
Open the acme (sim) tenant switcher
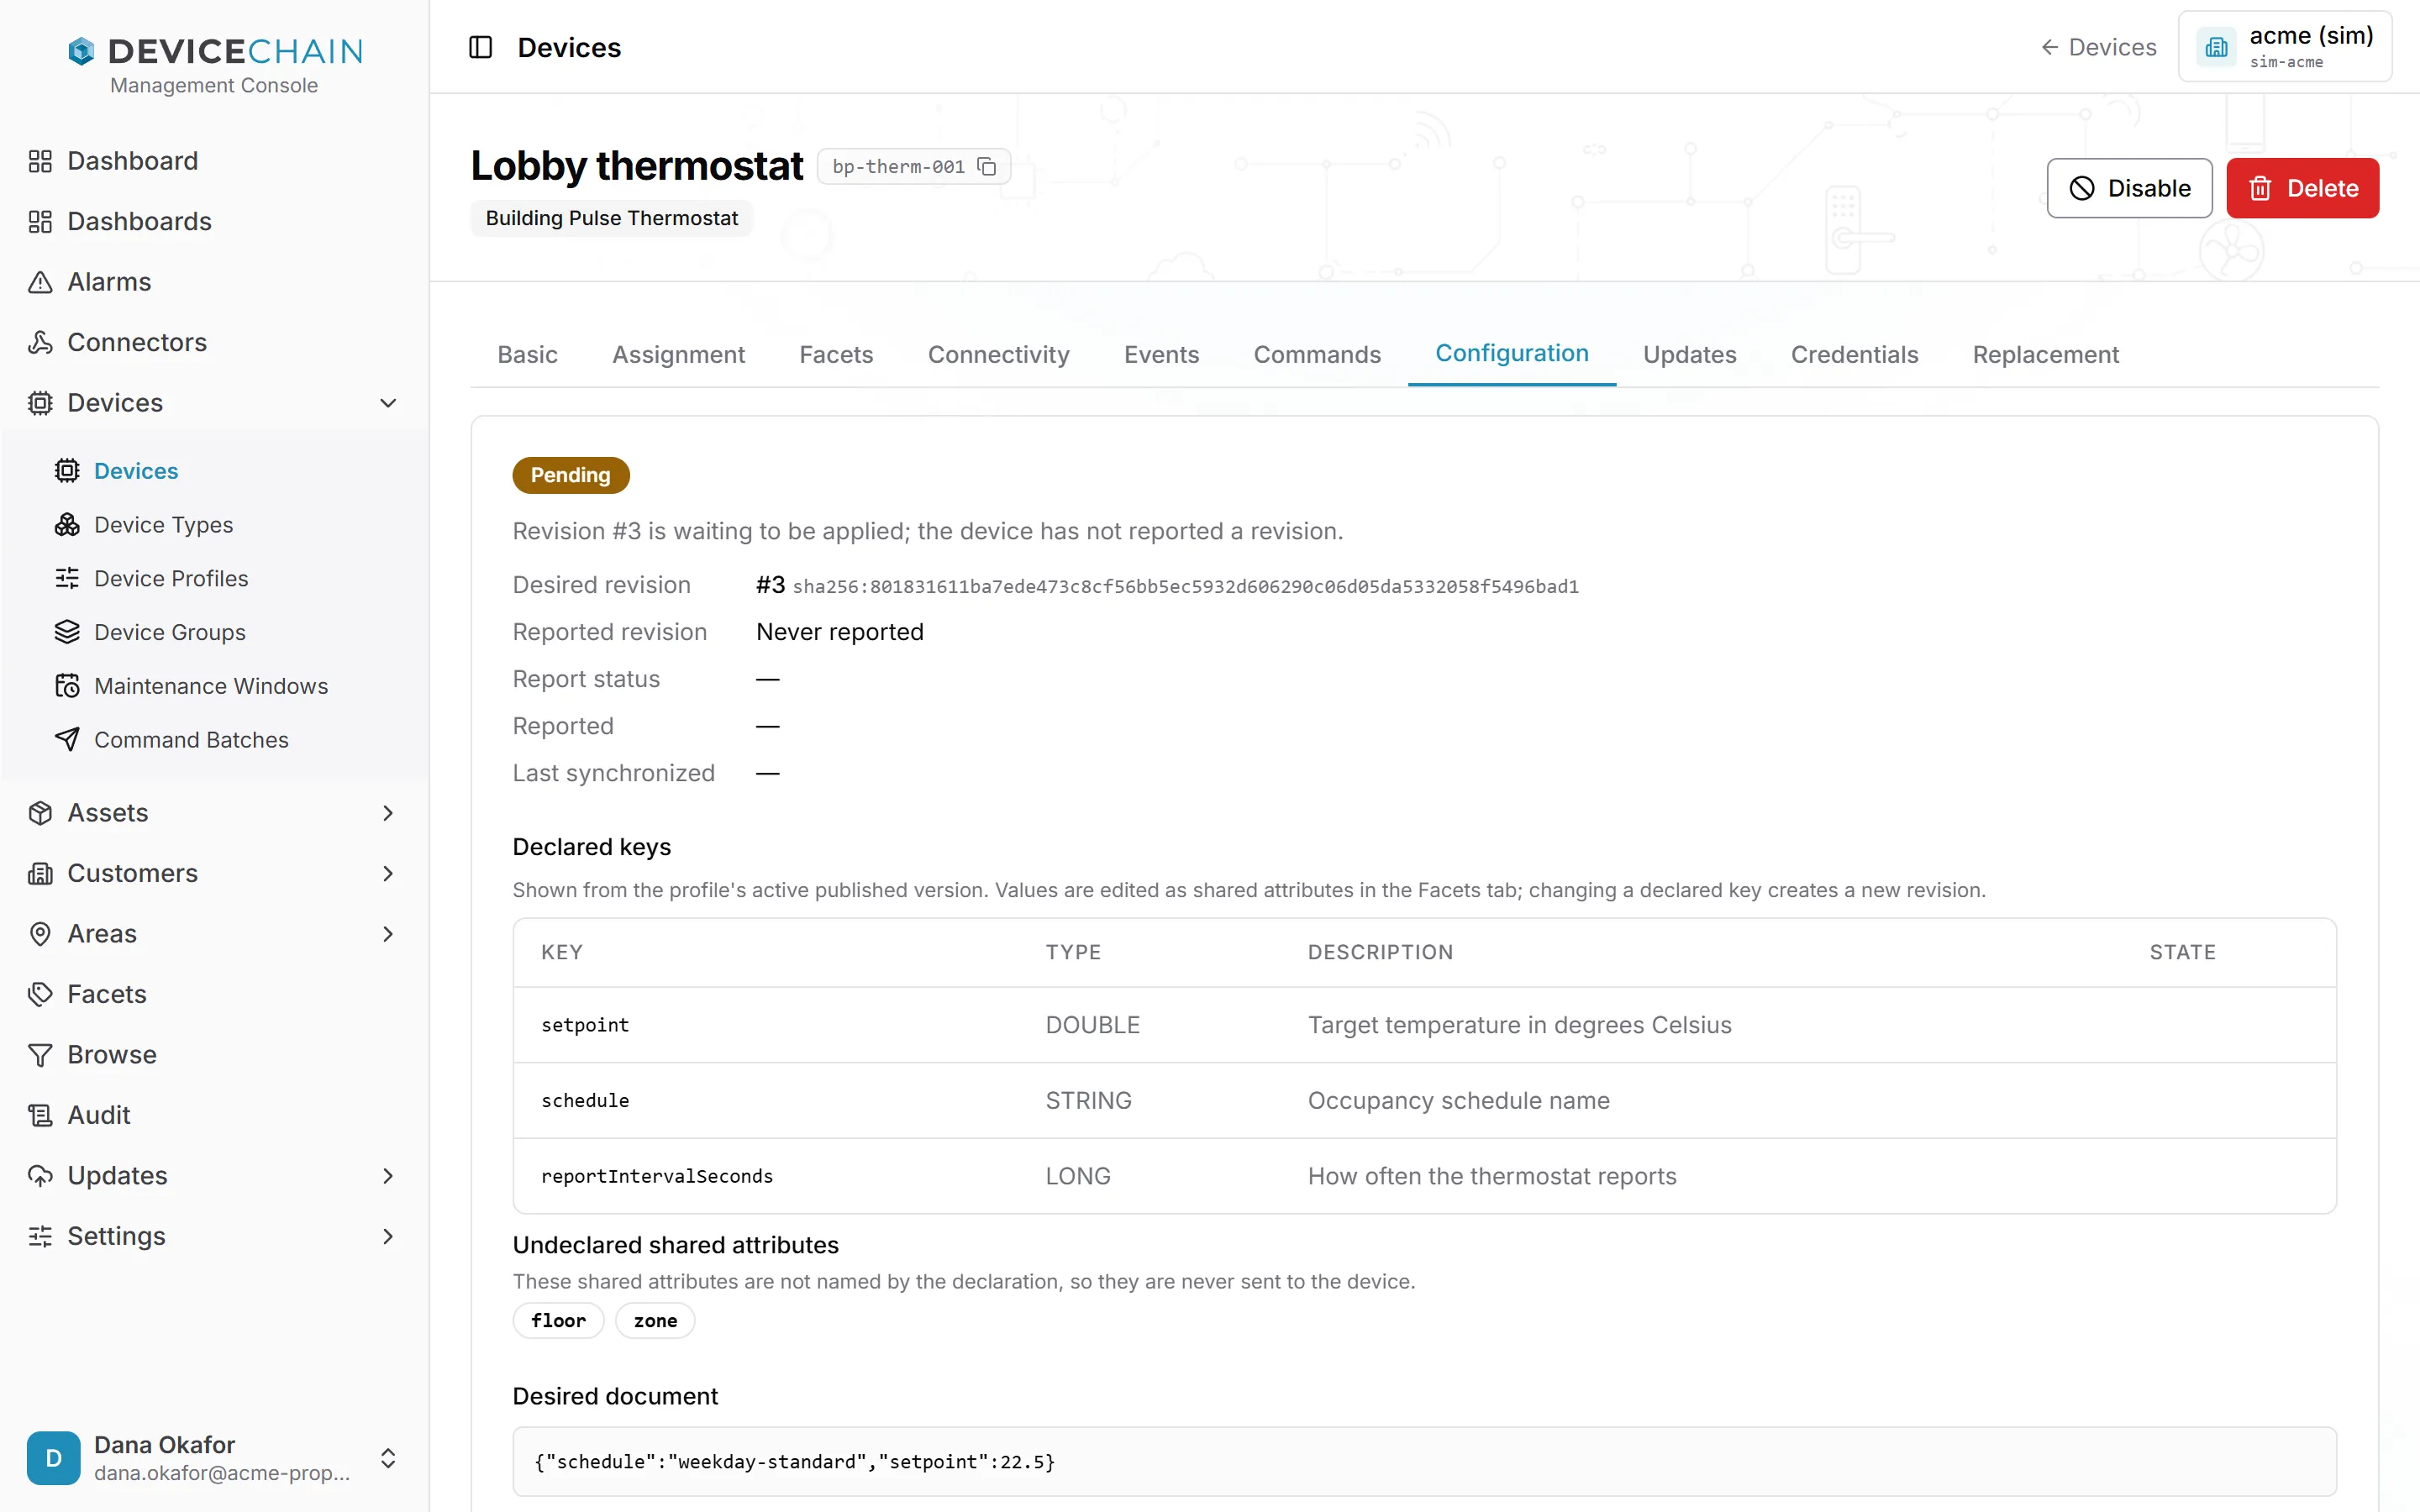[2284, 46]
